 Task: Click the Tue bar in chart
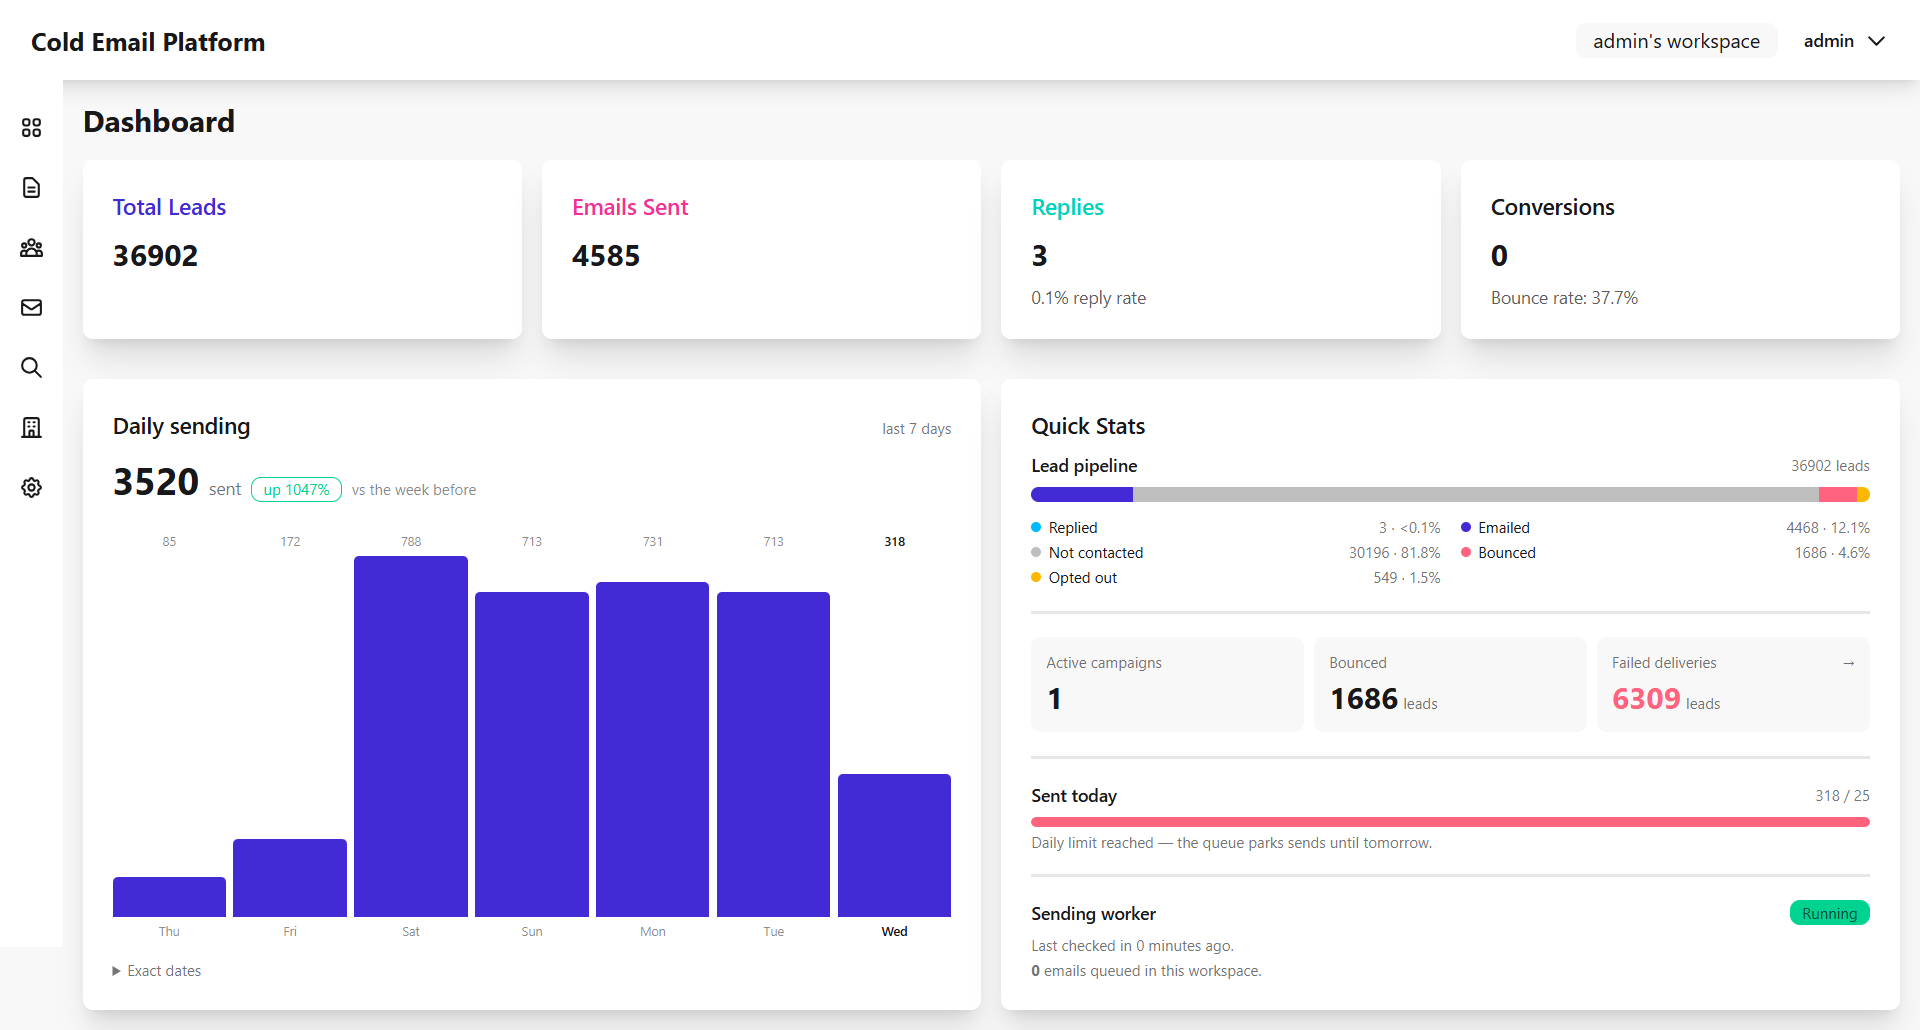773,754
